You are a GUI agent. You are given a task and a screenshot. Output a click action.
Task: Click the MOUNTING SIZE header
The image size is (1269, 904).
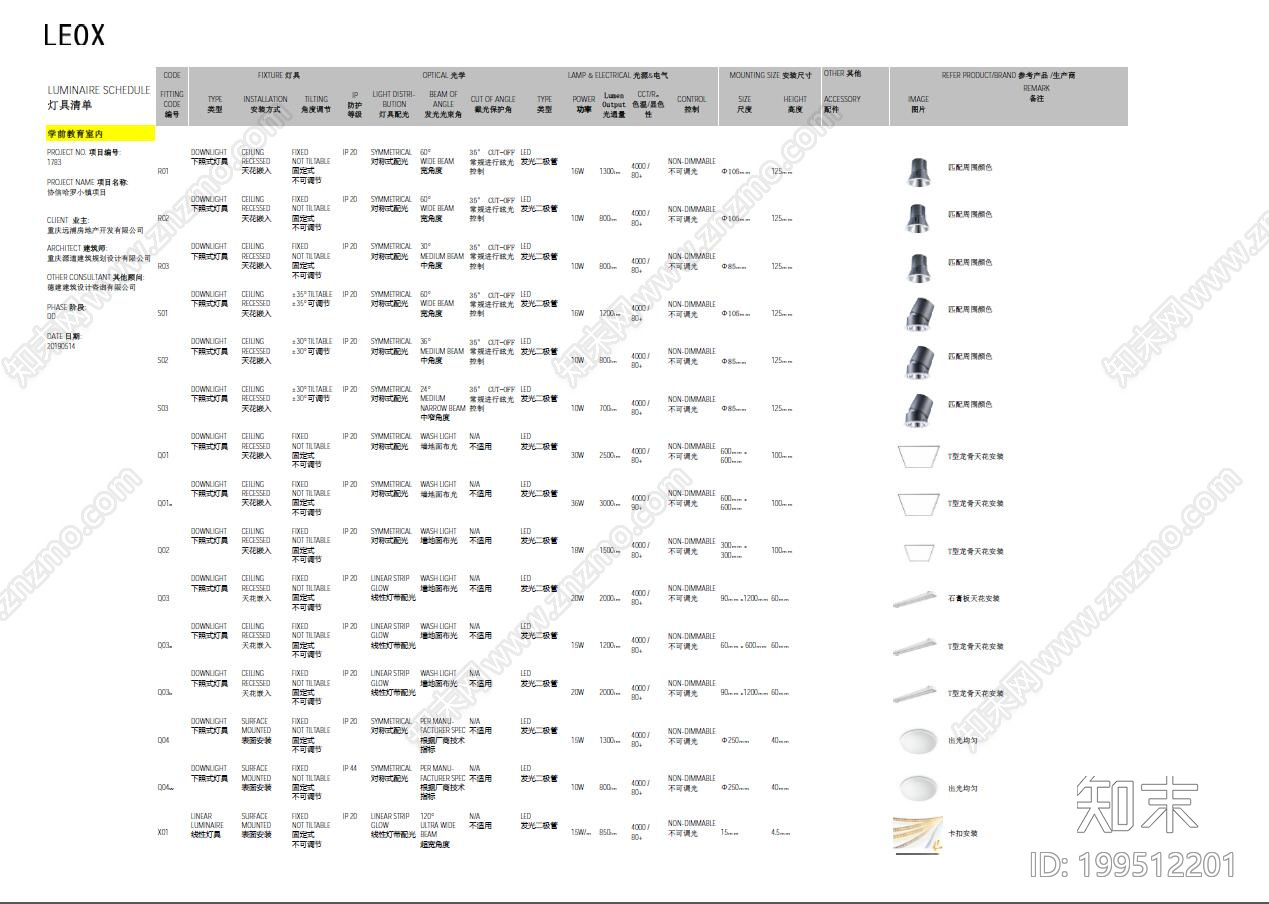tap(769, 75)
